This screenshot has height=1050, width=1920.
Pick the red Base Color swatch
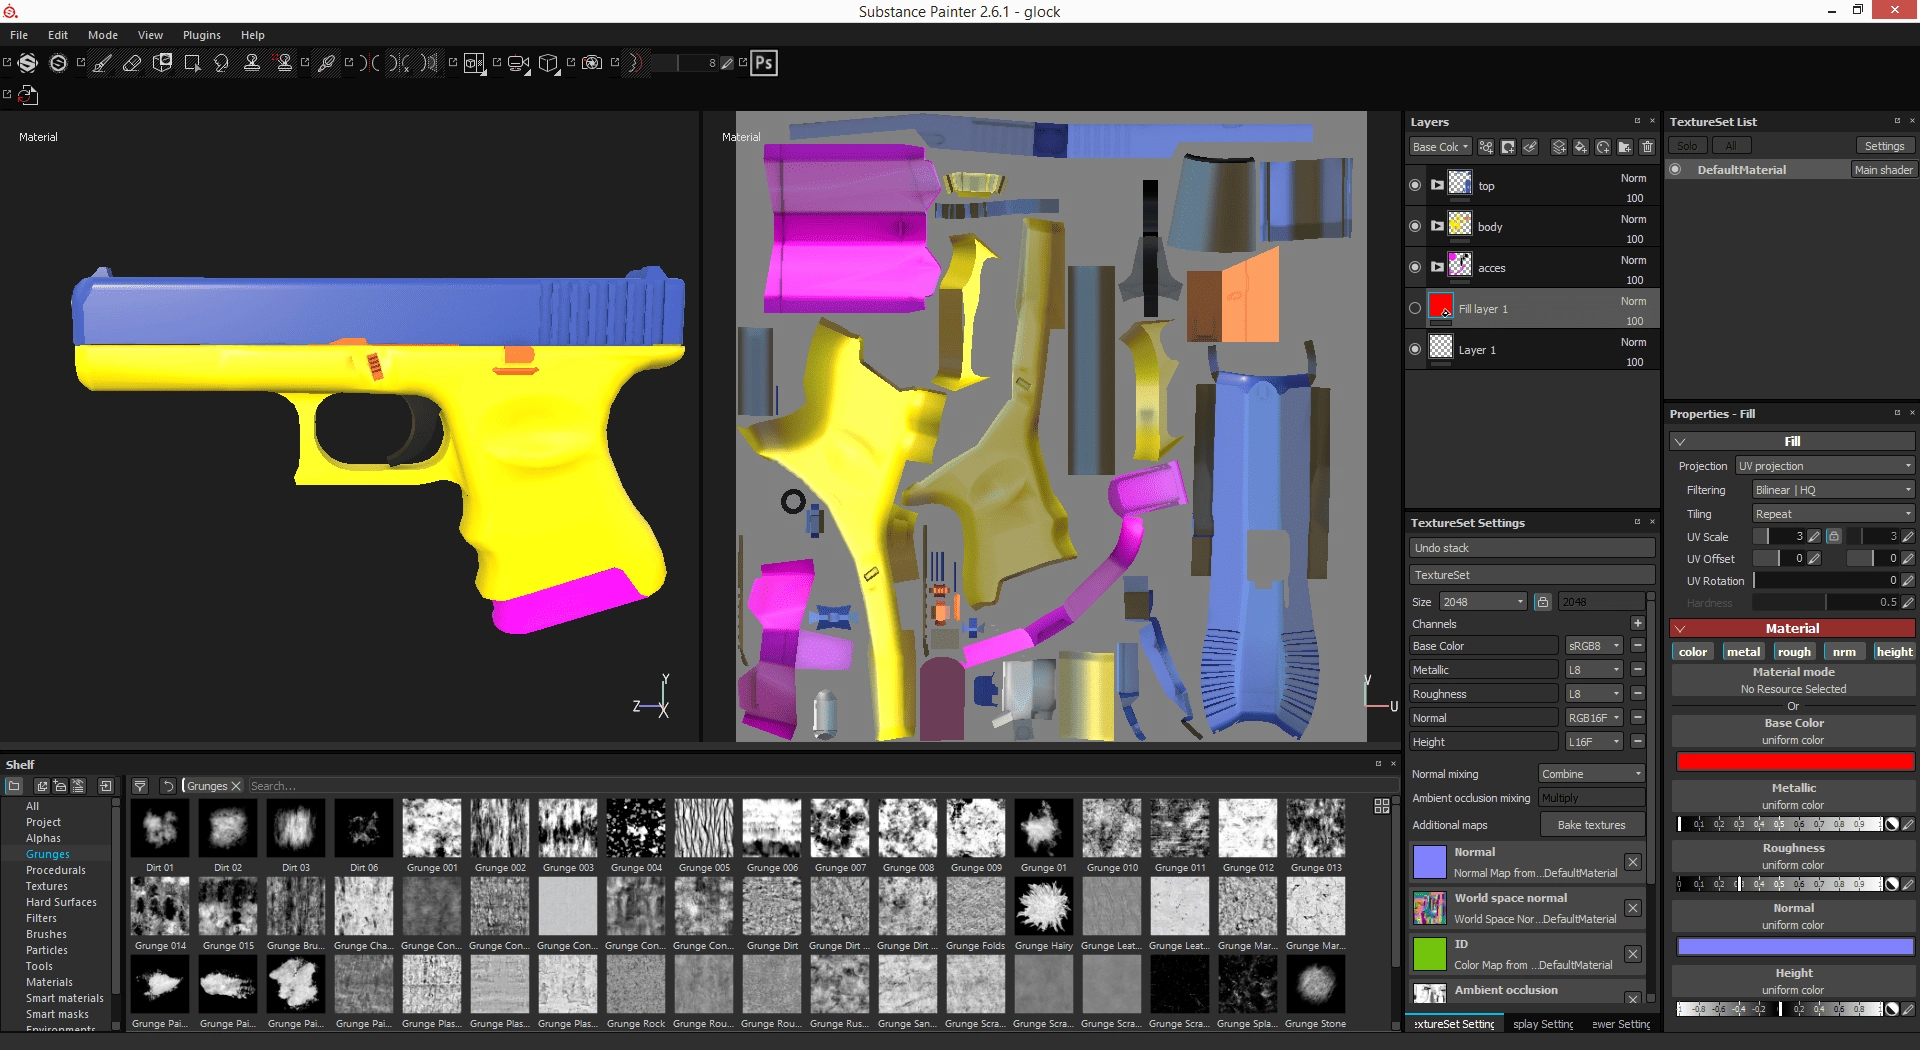[x=1794, y=761]
